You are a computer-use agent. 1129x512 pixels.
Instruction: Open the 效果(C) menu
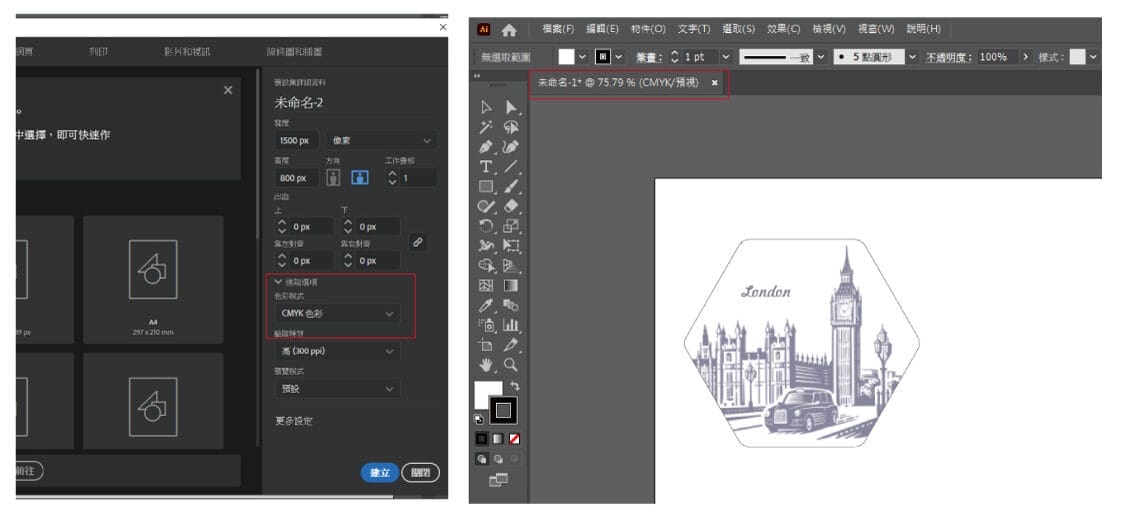point(783,29)
